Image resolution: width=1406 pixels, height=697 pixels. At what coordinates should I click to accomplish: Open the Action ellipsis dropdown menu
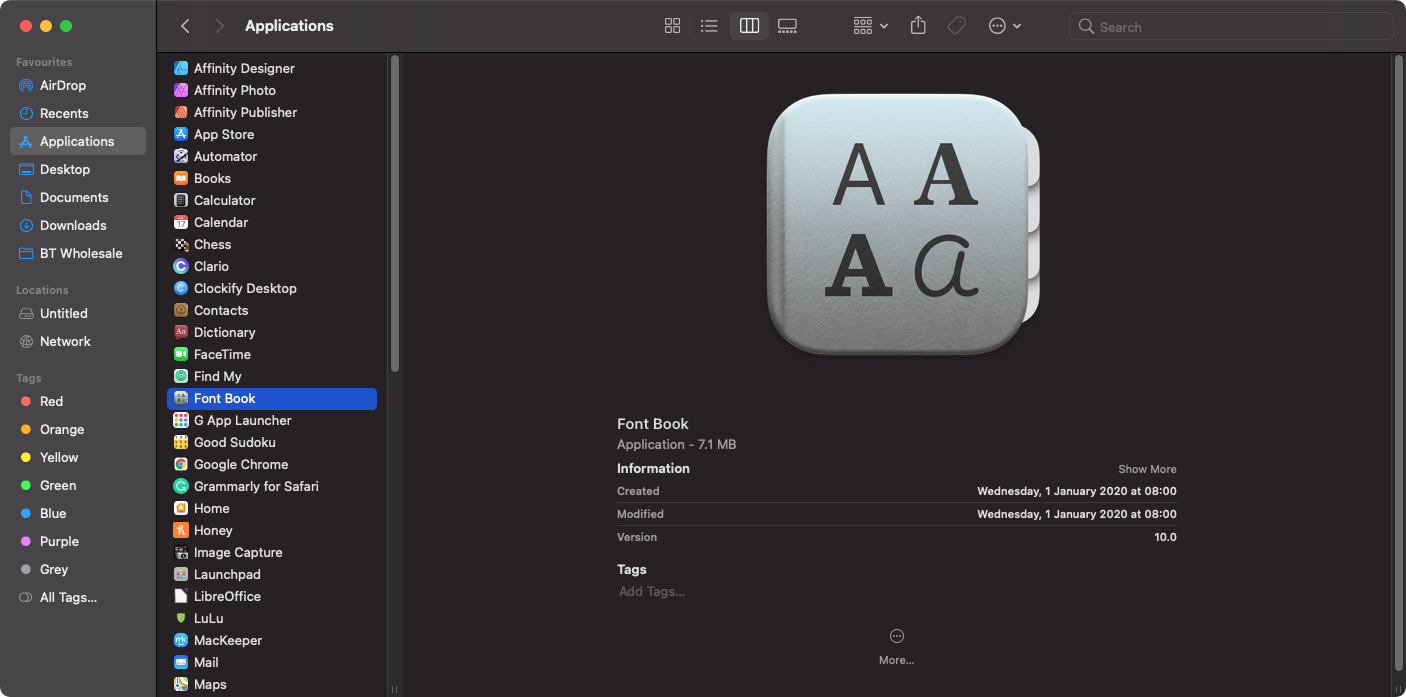pyautogui.click(x=1004, y=26)
